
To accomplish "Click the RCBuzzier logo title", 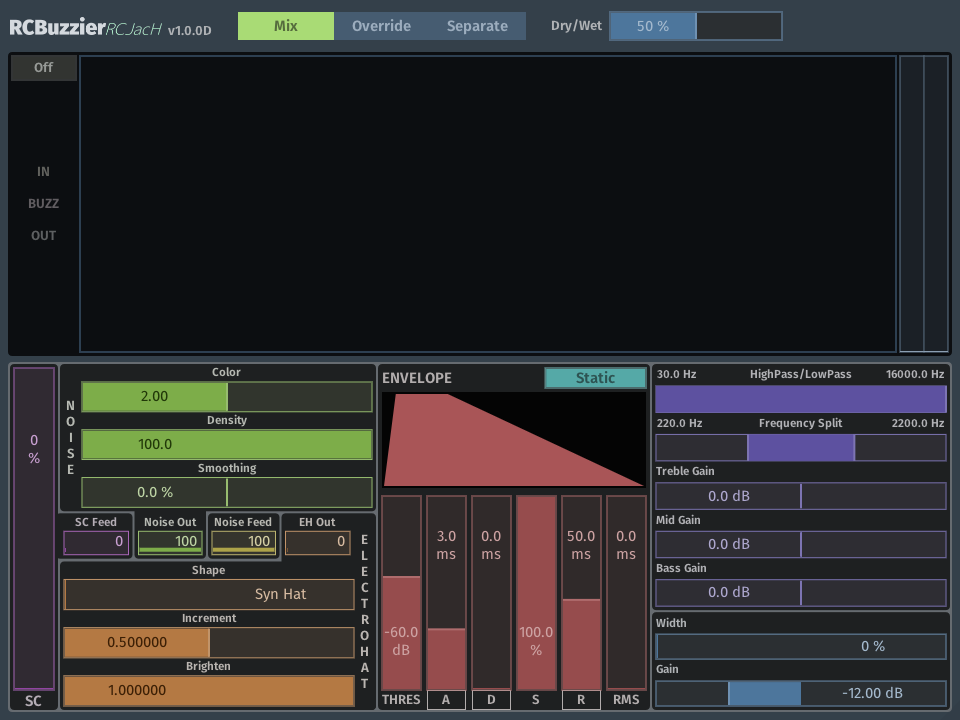I will pyautogui.click(x=58, y=27).
